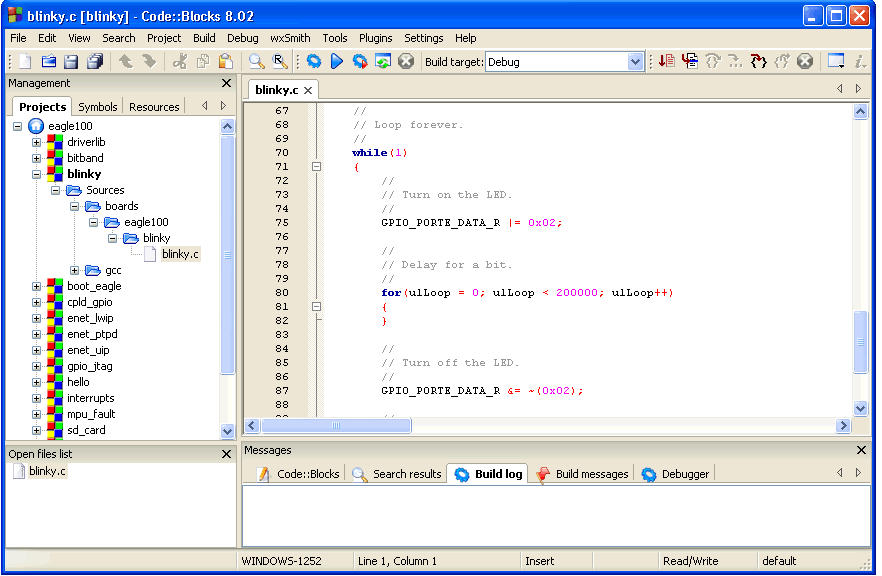Image resolution: width=882 pixels, height=576 pixels.
Task: Toggle the for loop fold marker
Action: [x=317, y=307]
